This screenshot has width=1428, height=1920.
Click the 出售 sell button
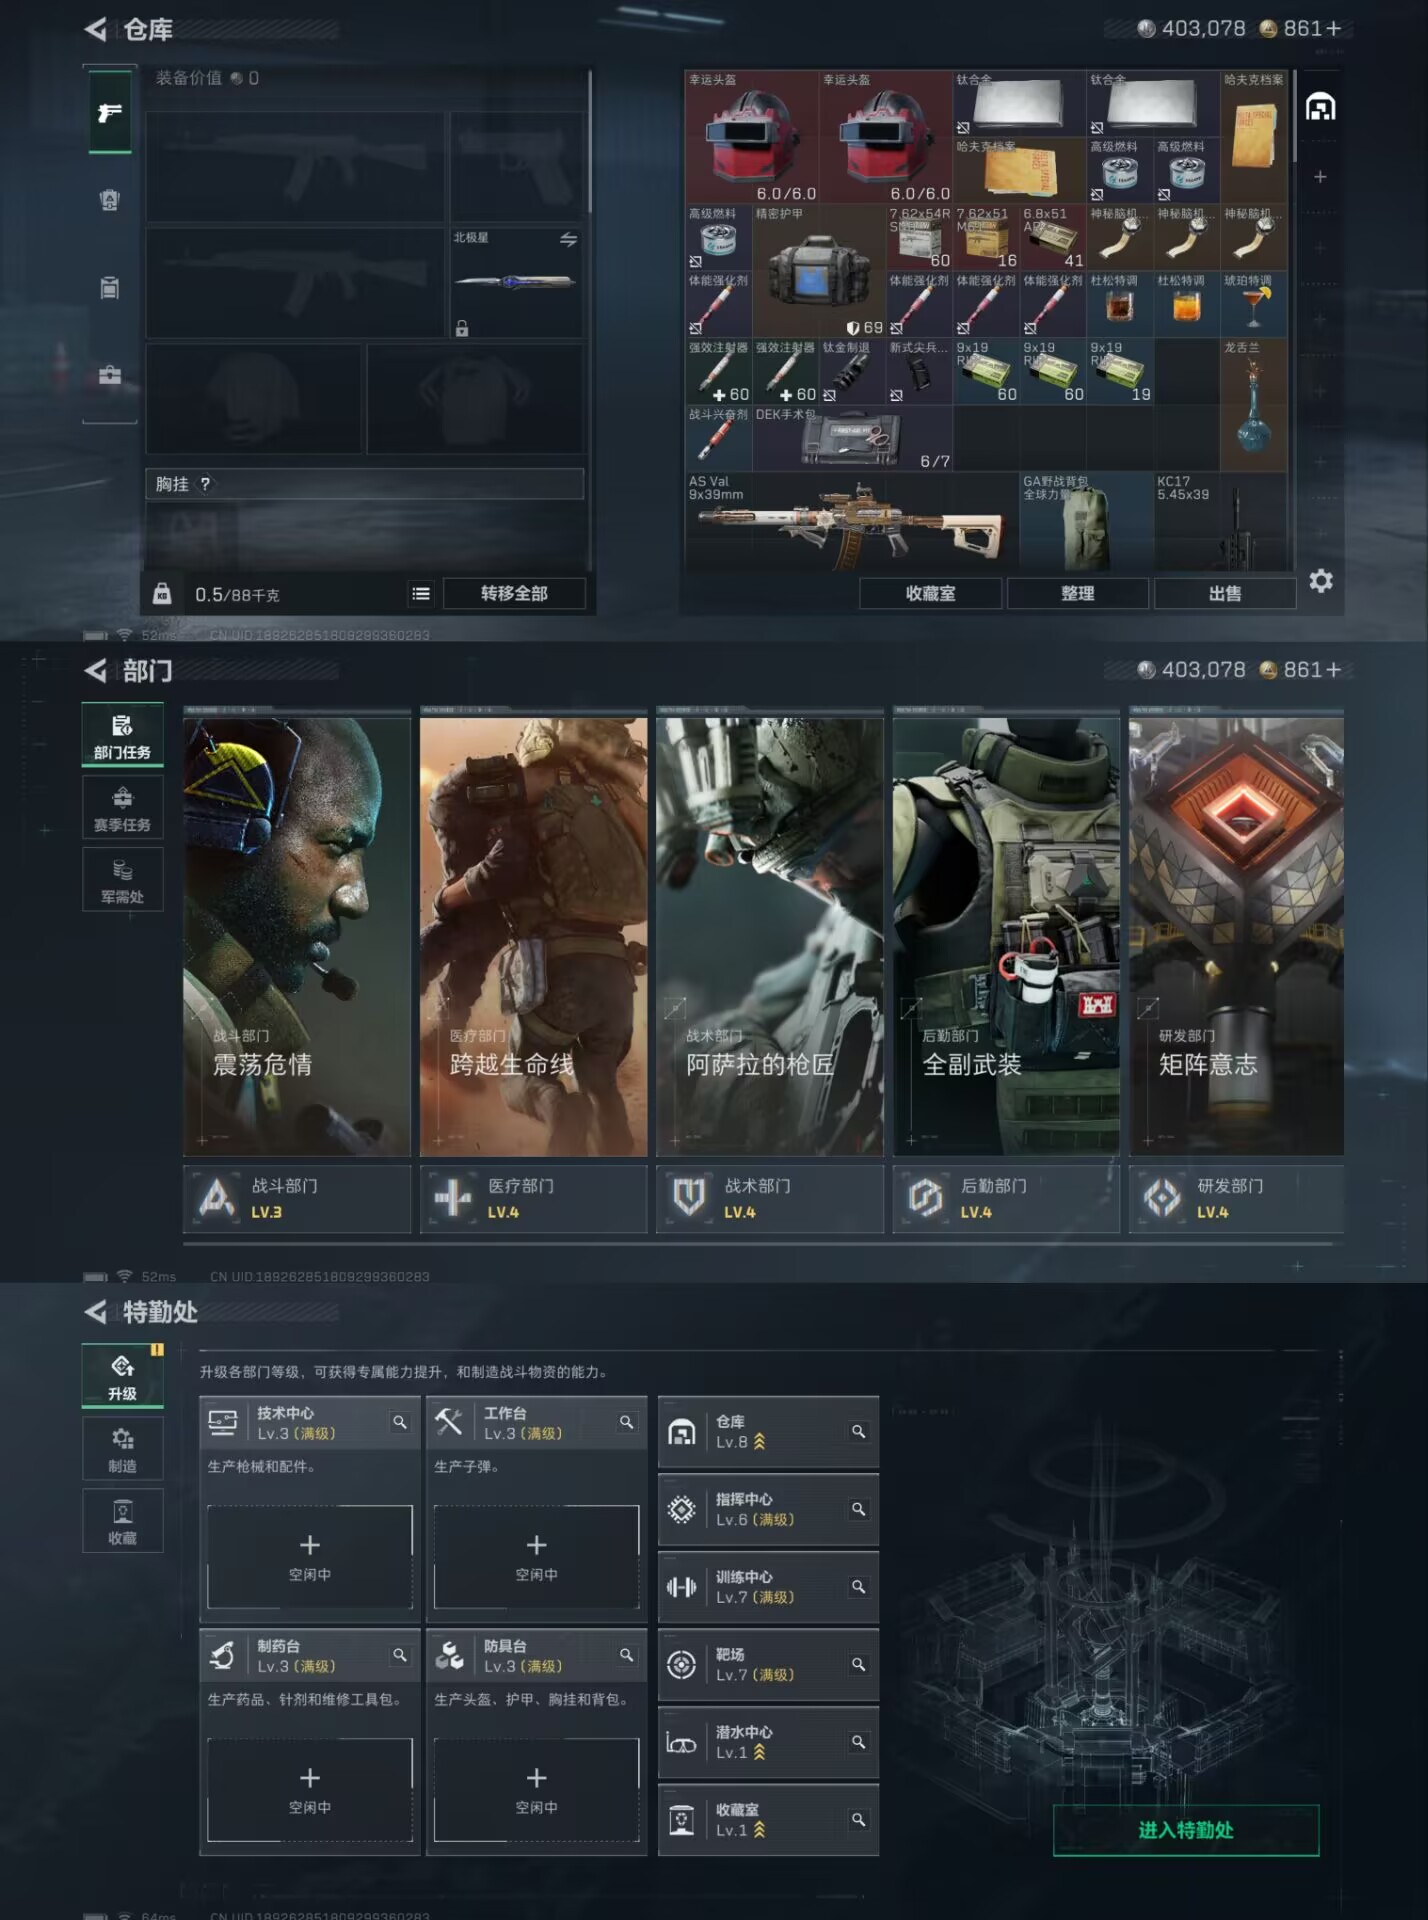click(x=1225, y=594)
